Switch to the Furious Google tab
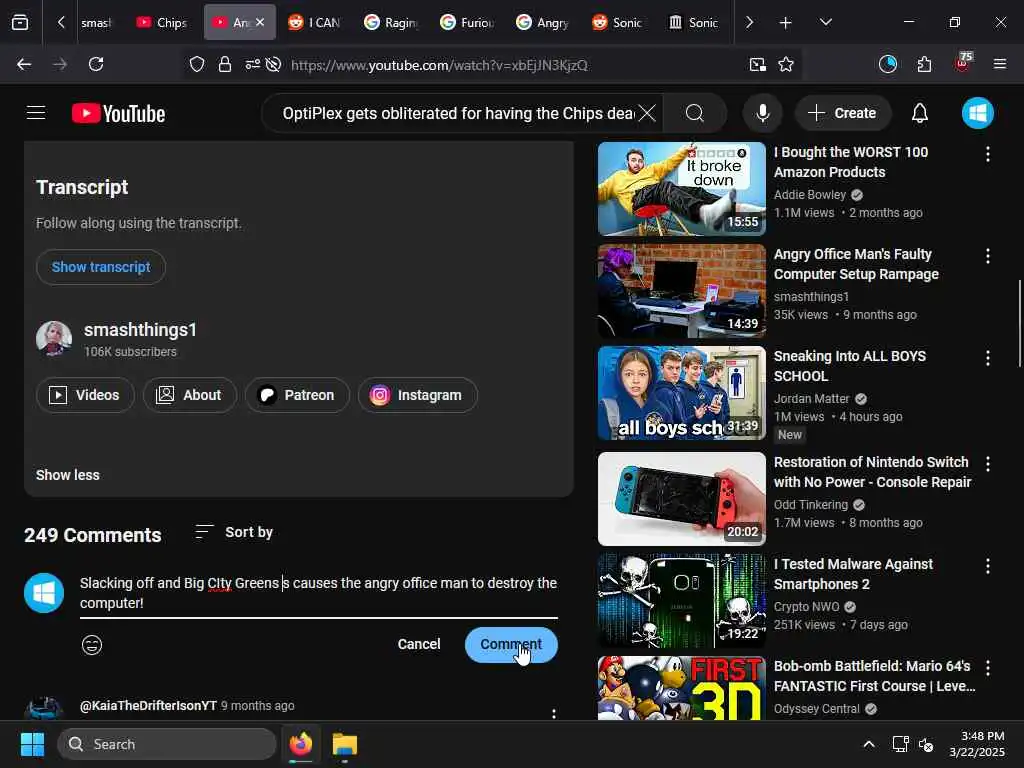 [466, 22]
